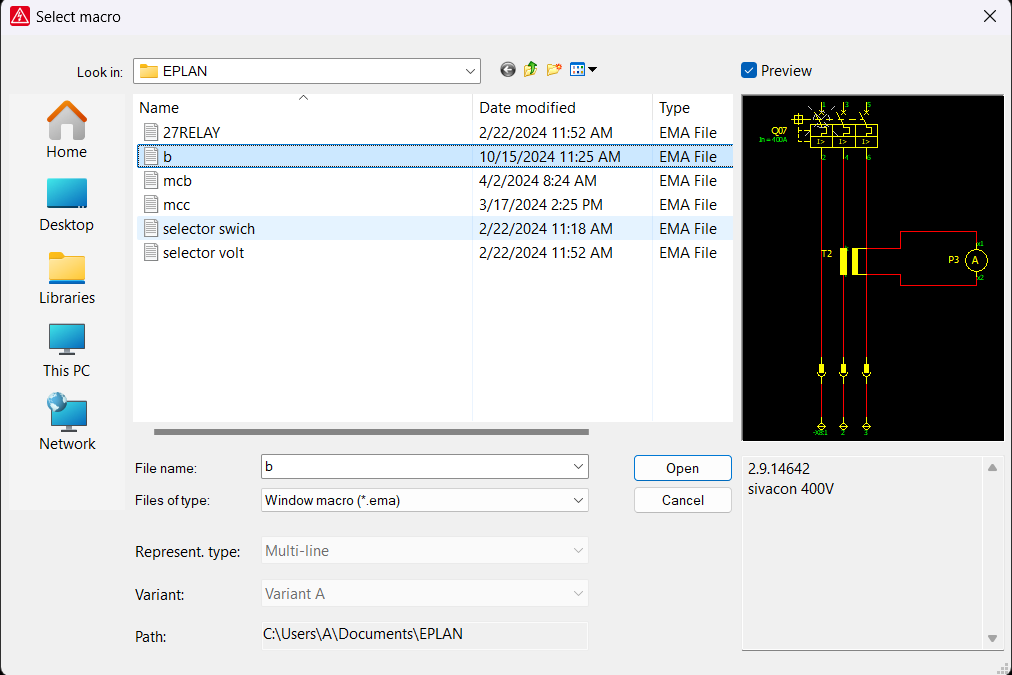Create a new folder via toolbar icon

pyautogui.click(x=554, y=69)
